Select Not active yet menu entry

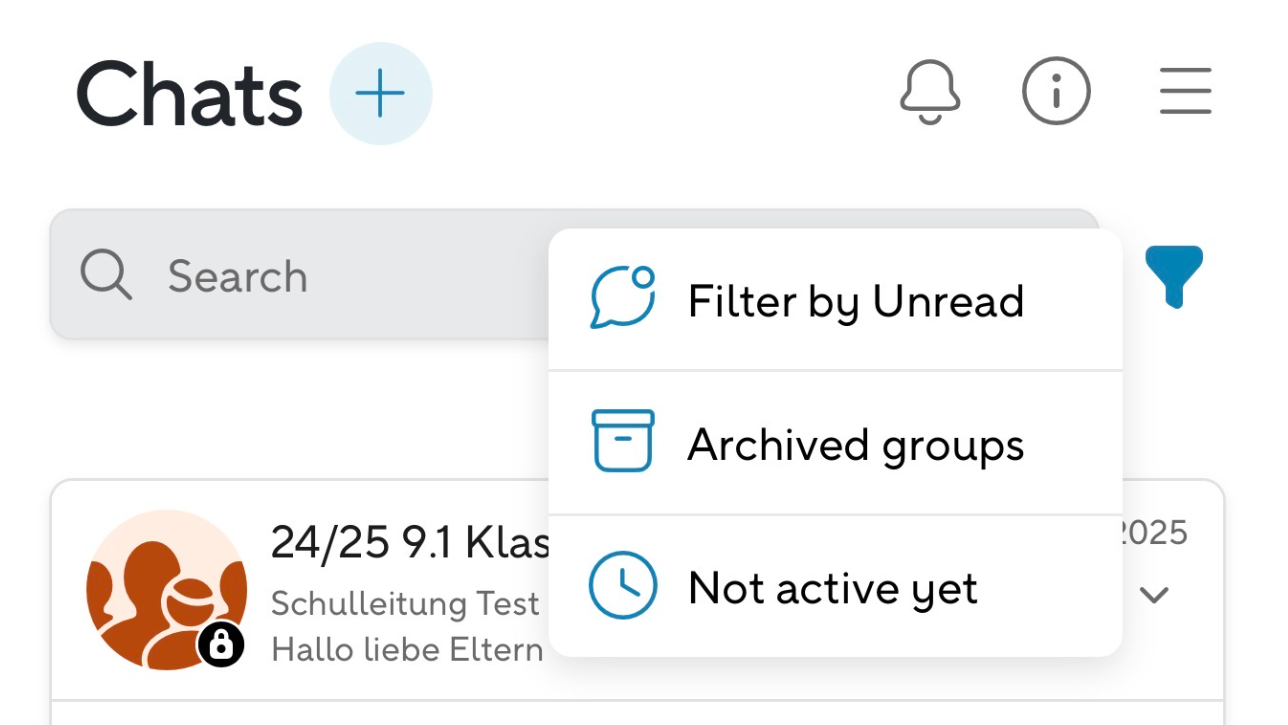(832, 589)
